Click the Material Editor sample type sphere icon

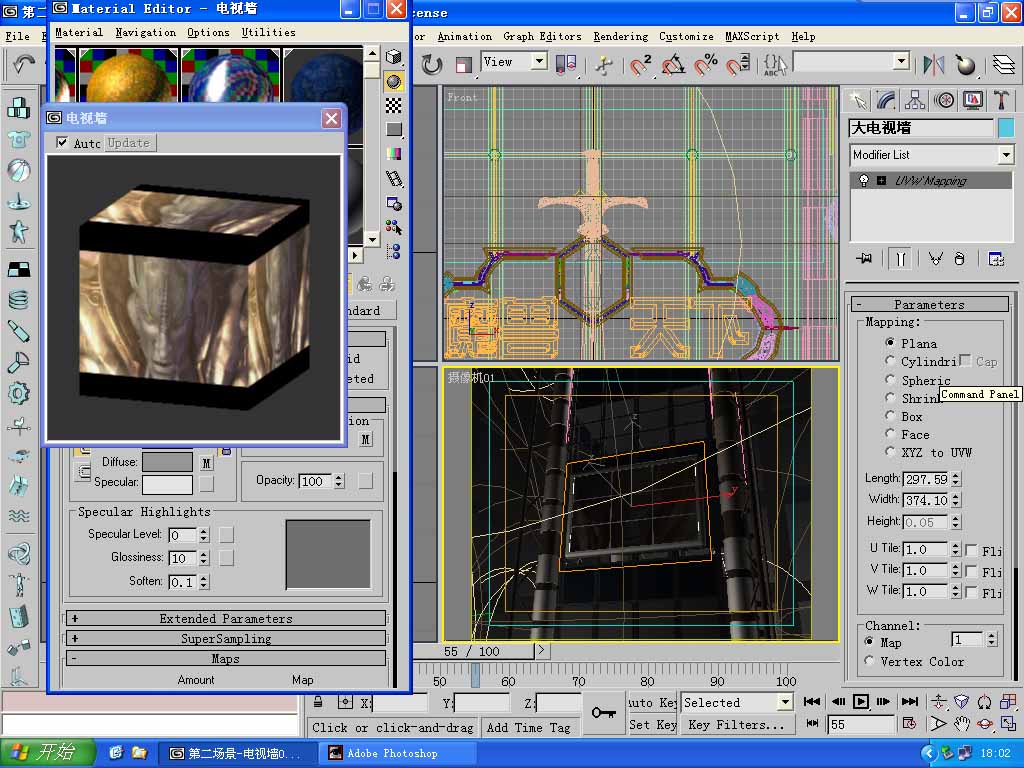pyautogui.click(x=393, y=81)
